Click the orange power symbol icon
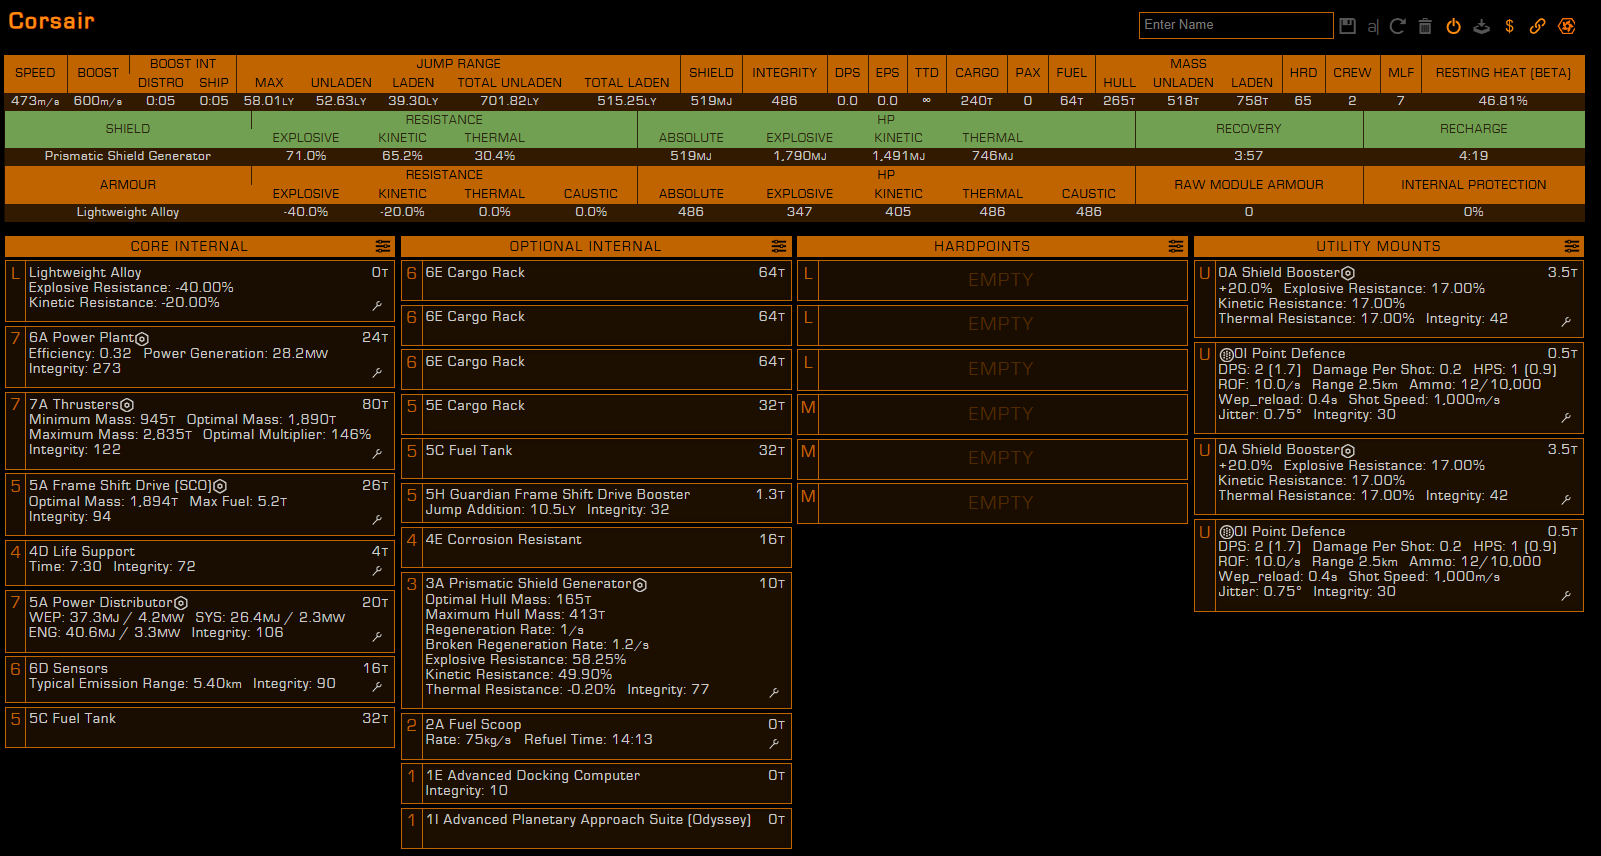Viewport: 1601px width, 856px height. [1453, 26]
